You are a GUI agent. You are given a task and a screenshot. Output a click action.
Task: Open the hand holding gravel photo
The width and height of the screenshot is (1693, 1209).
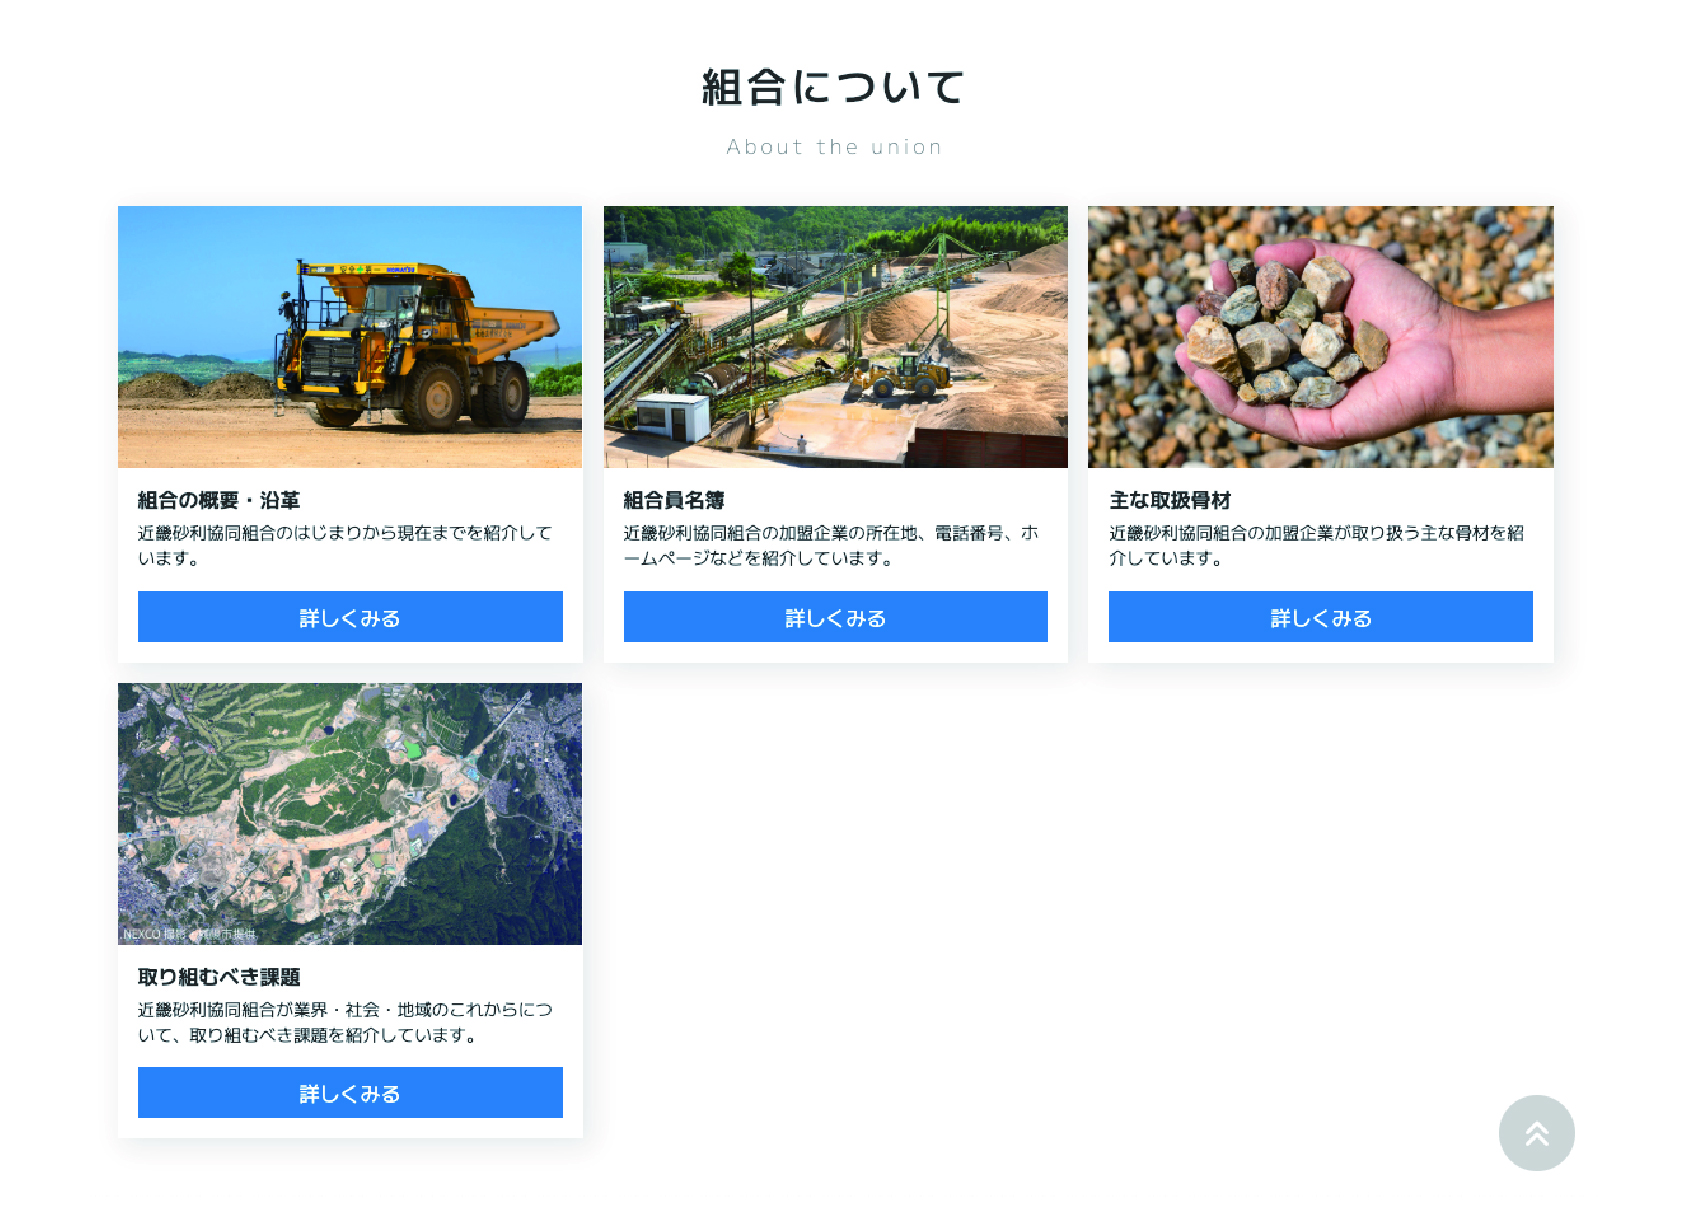point(1320,337)
